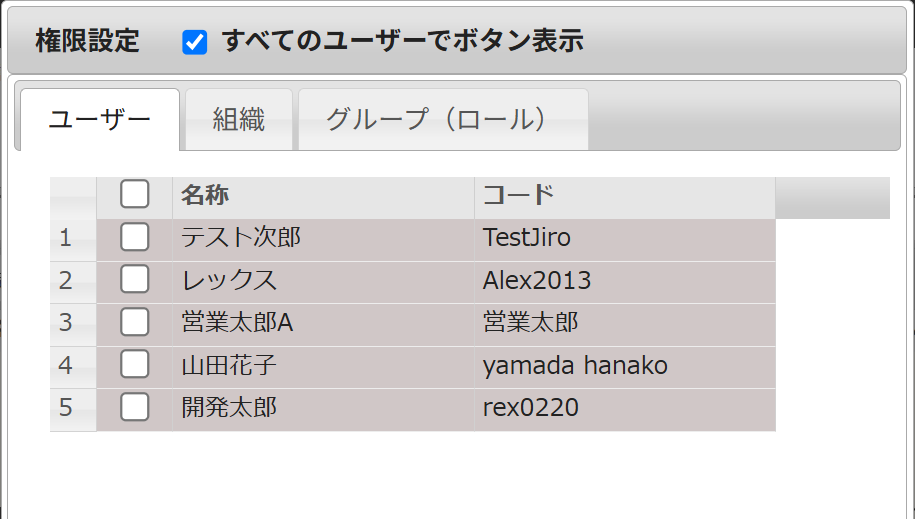Viewport: 915px width, 519px height.
Task: Select the 営業太郎 code cell
Action: [625, 325]
